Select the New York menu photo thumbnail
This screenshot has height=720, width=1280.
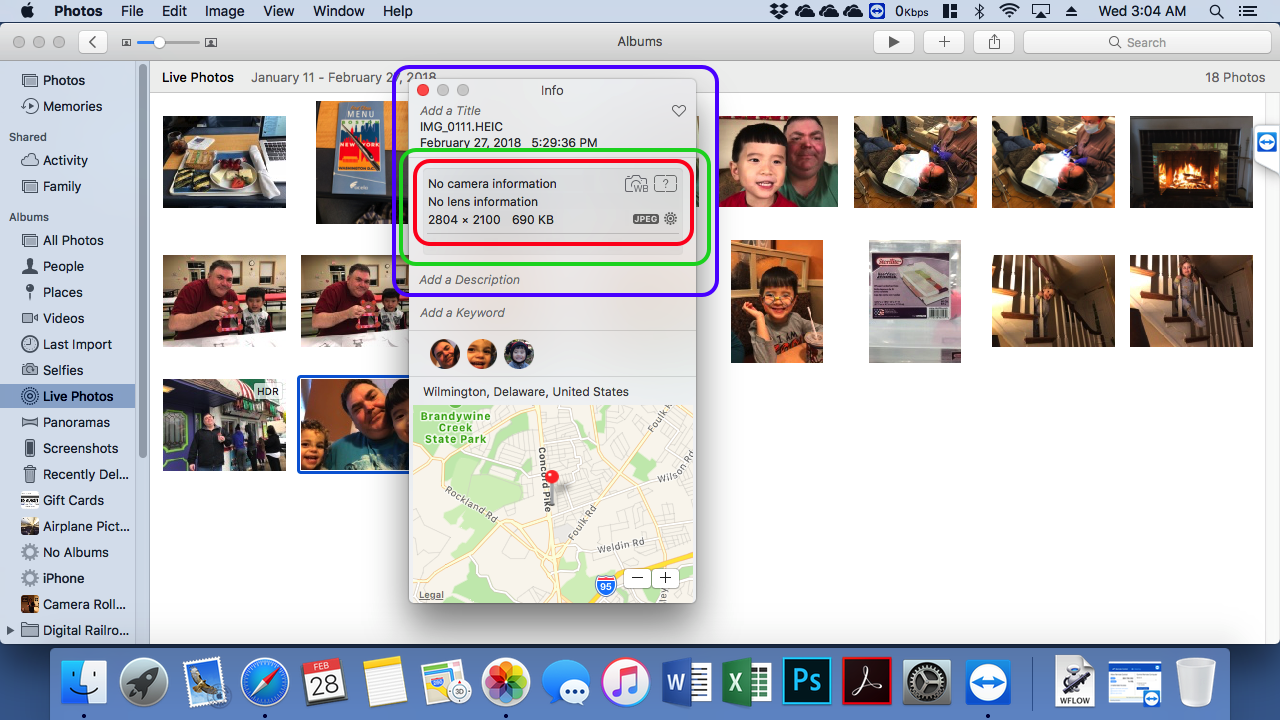[362, 162]
